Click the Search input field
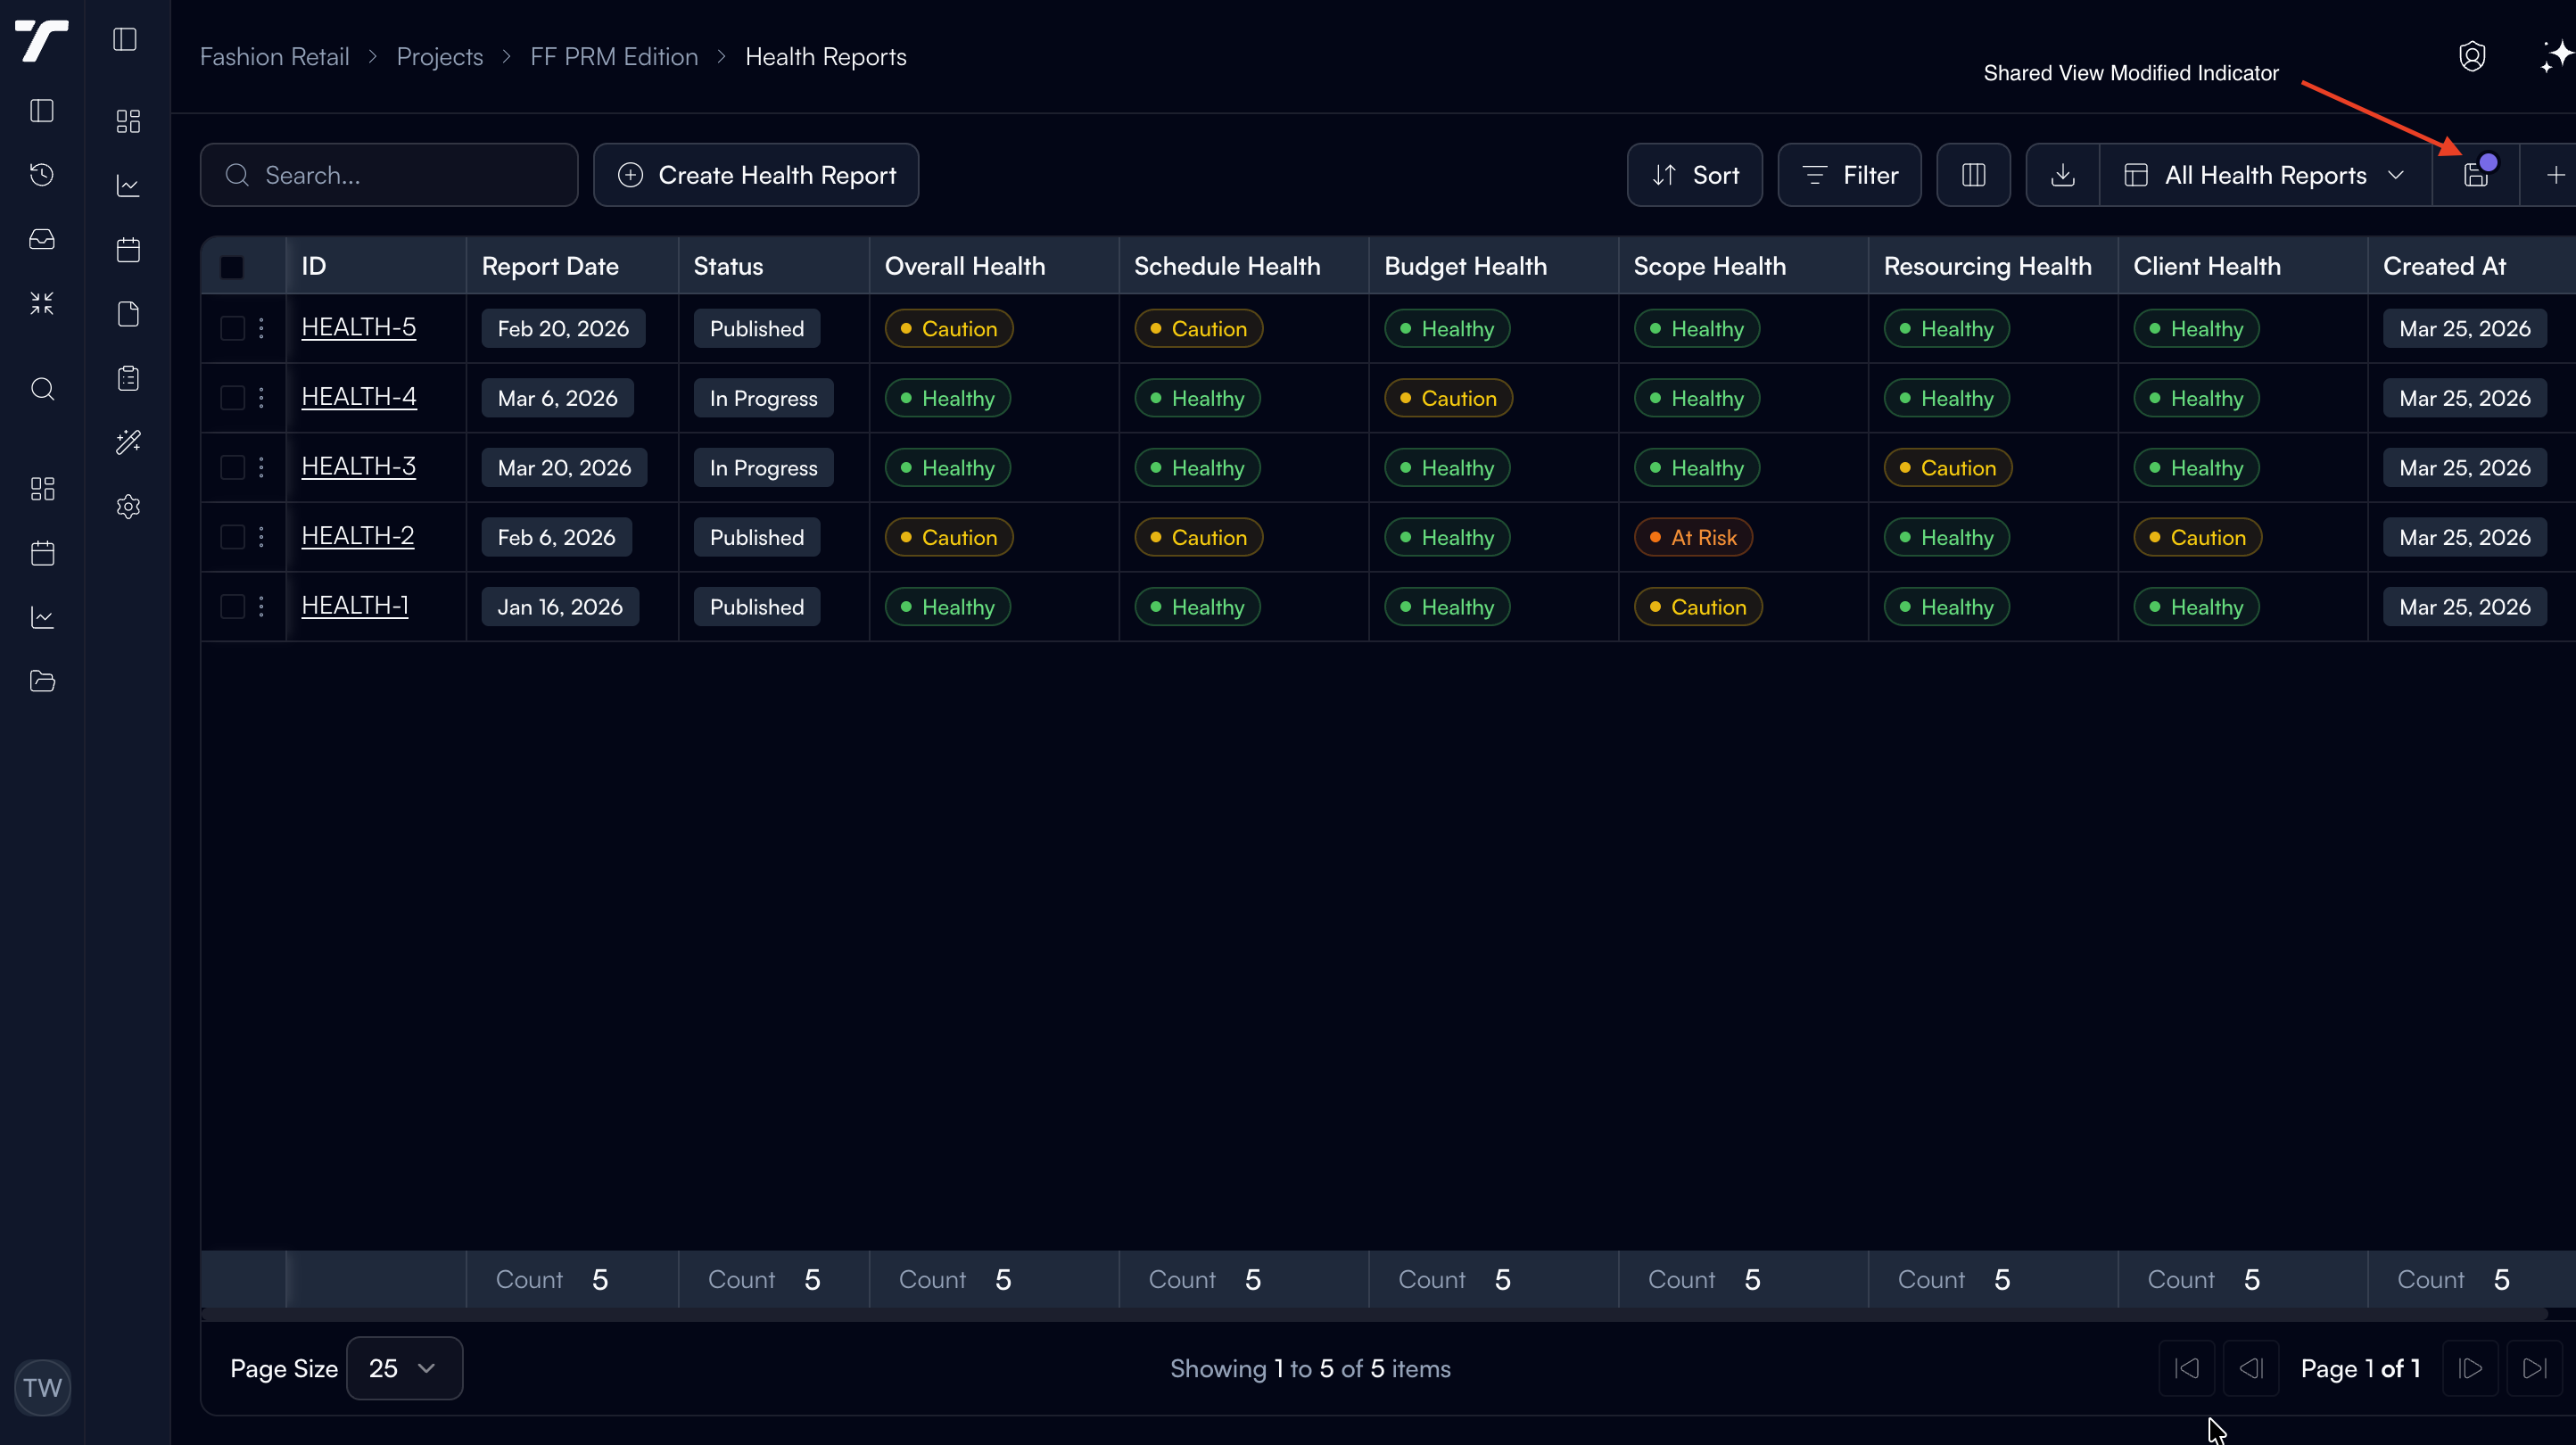 (x=389, y=175)
